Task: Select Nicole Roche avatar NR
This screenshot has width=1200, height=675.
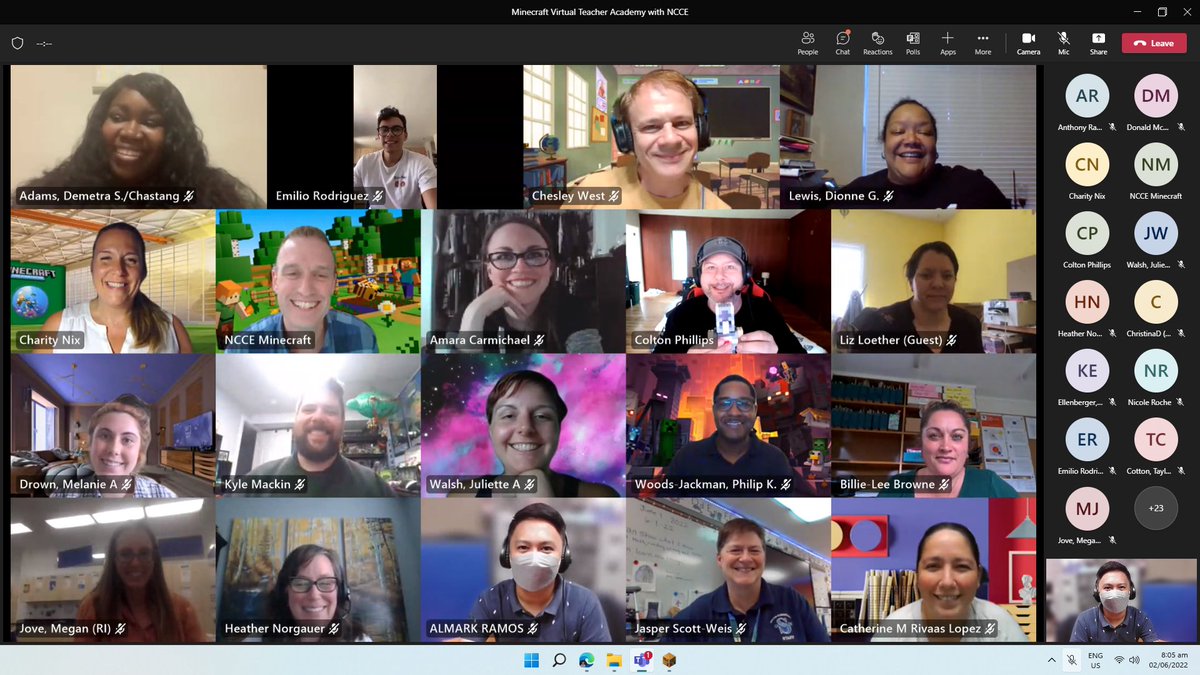Action: tap(1156, 370)
